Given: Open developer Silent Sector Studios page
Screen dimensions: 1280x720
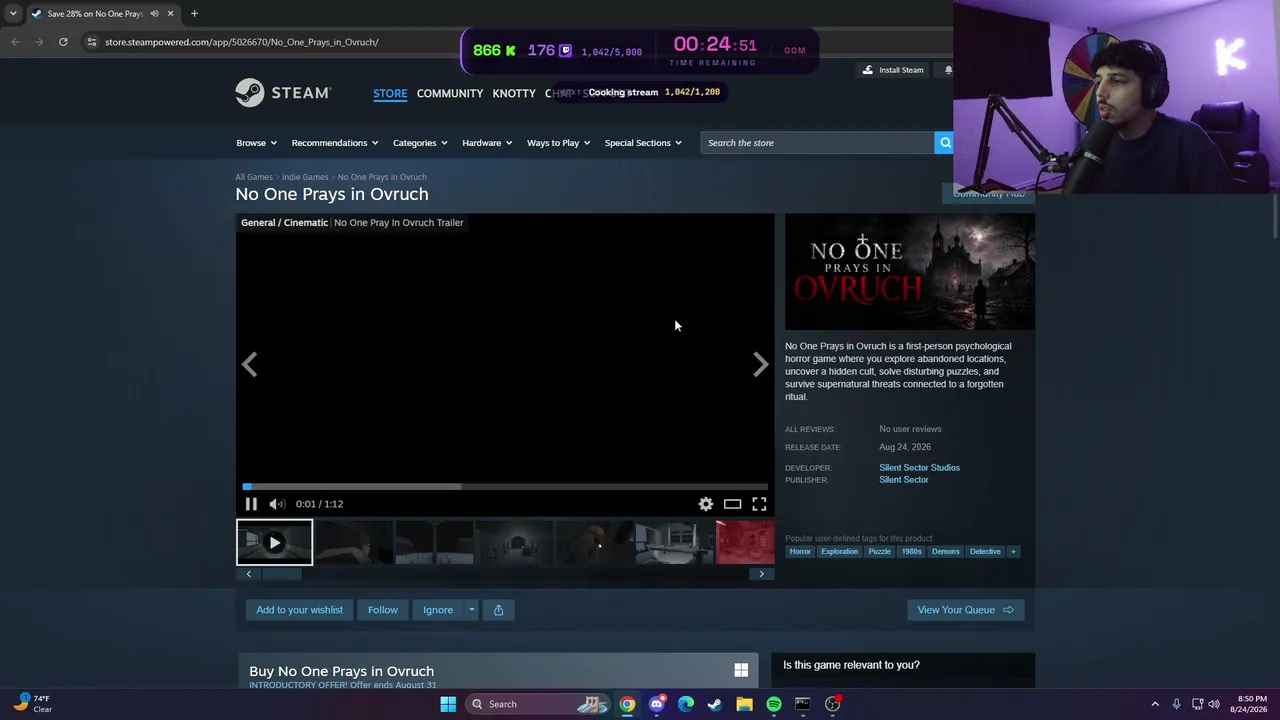Looking at the screenshot, I should click(x=919, y=468).
